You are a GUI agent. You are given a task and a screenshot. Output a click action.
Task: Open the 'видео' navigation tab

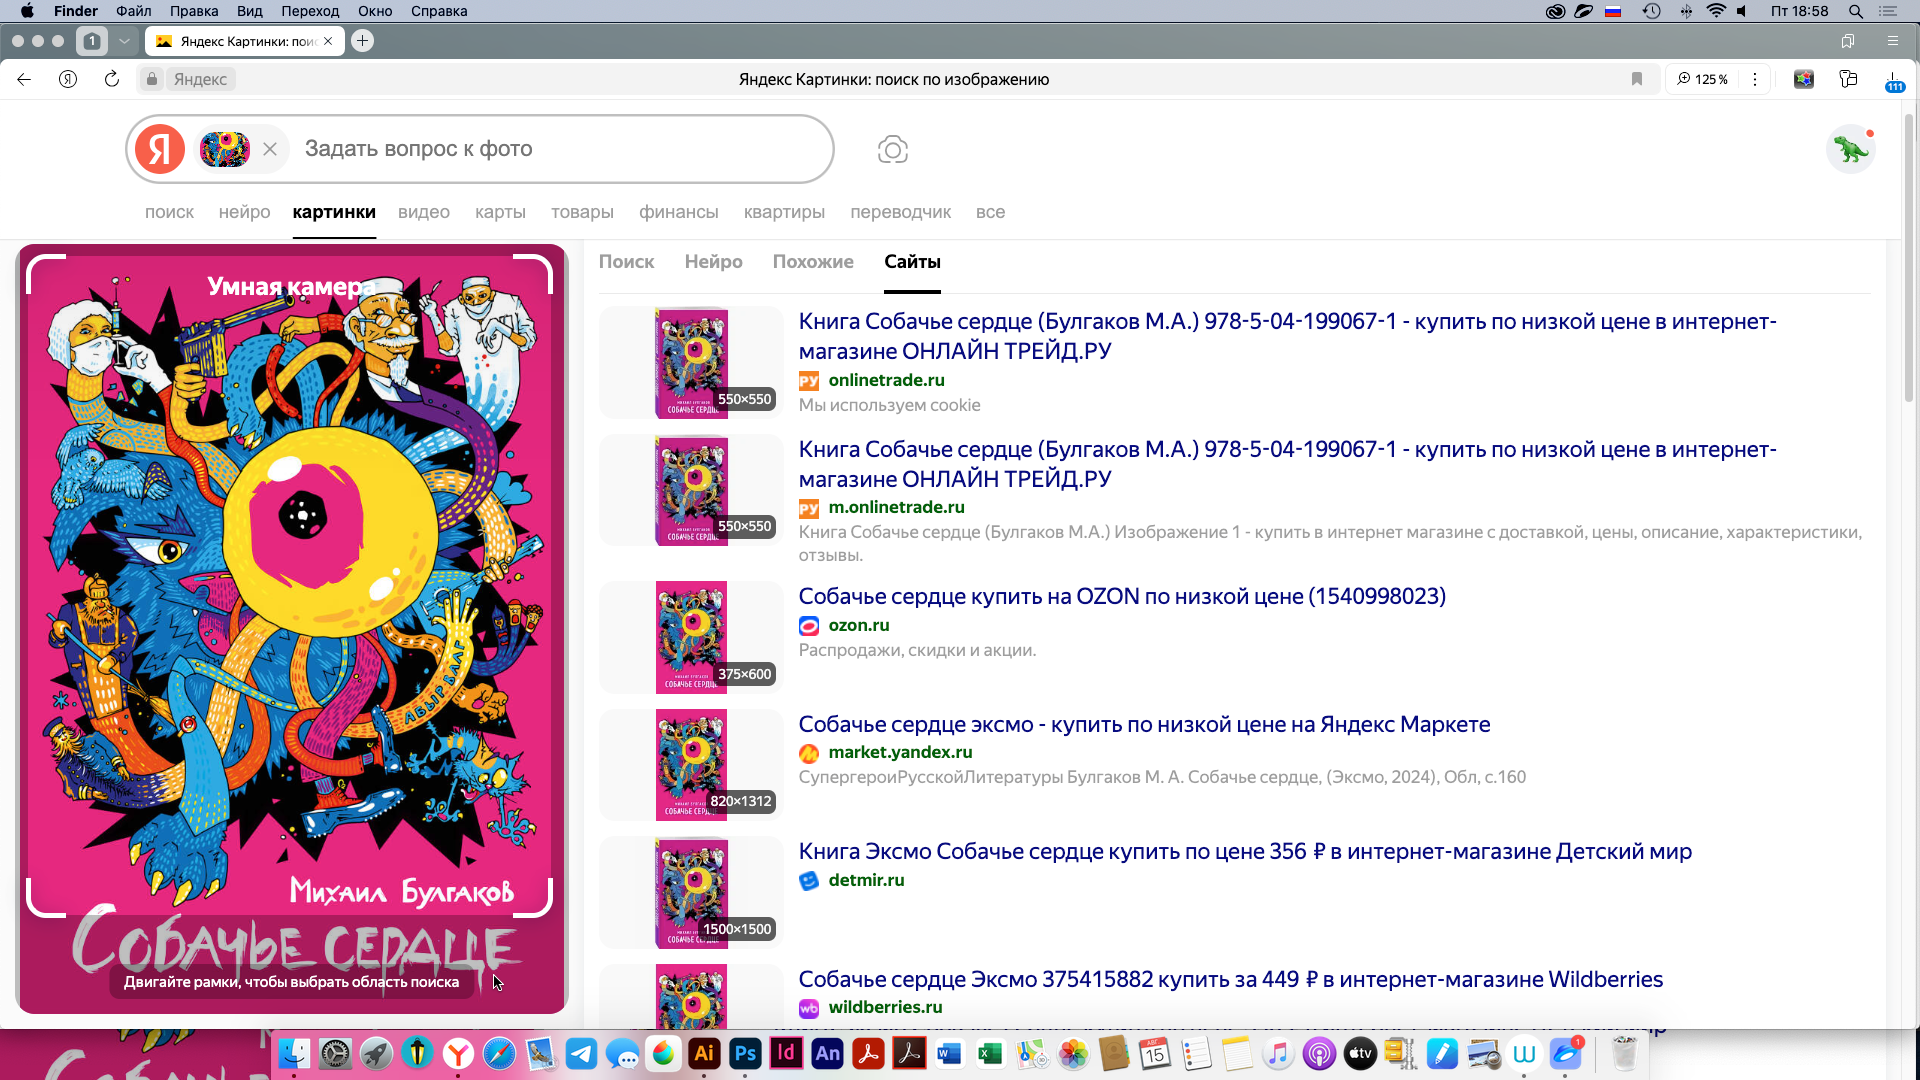coord(424,212)
